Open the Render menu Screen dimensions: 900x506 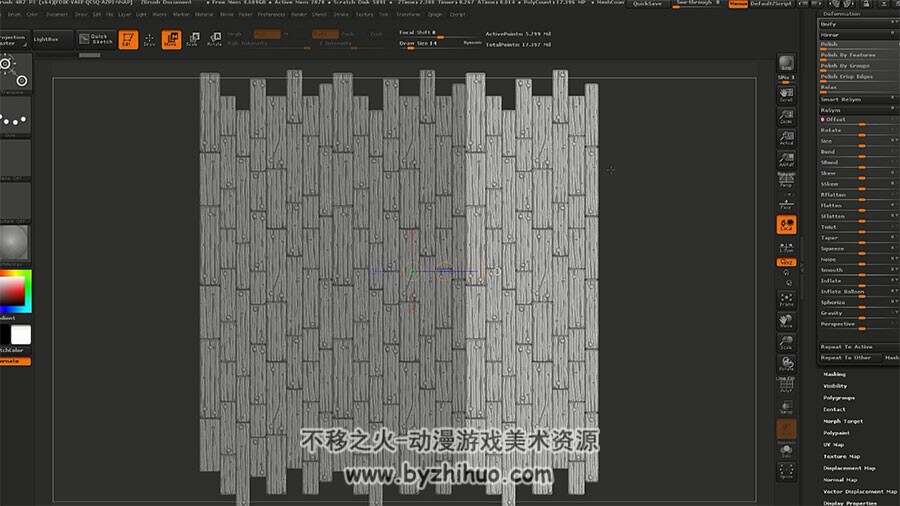298,14
